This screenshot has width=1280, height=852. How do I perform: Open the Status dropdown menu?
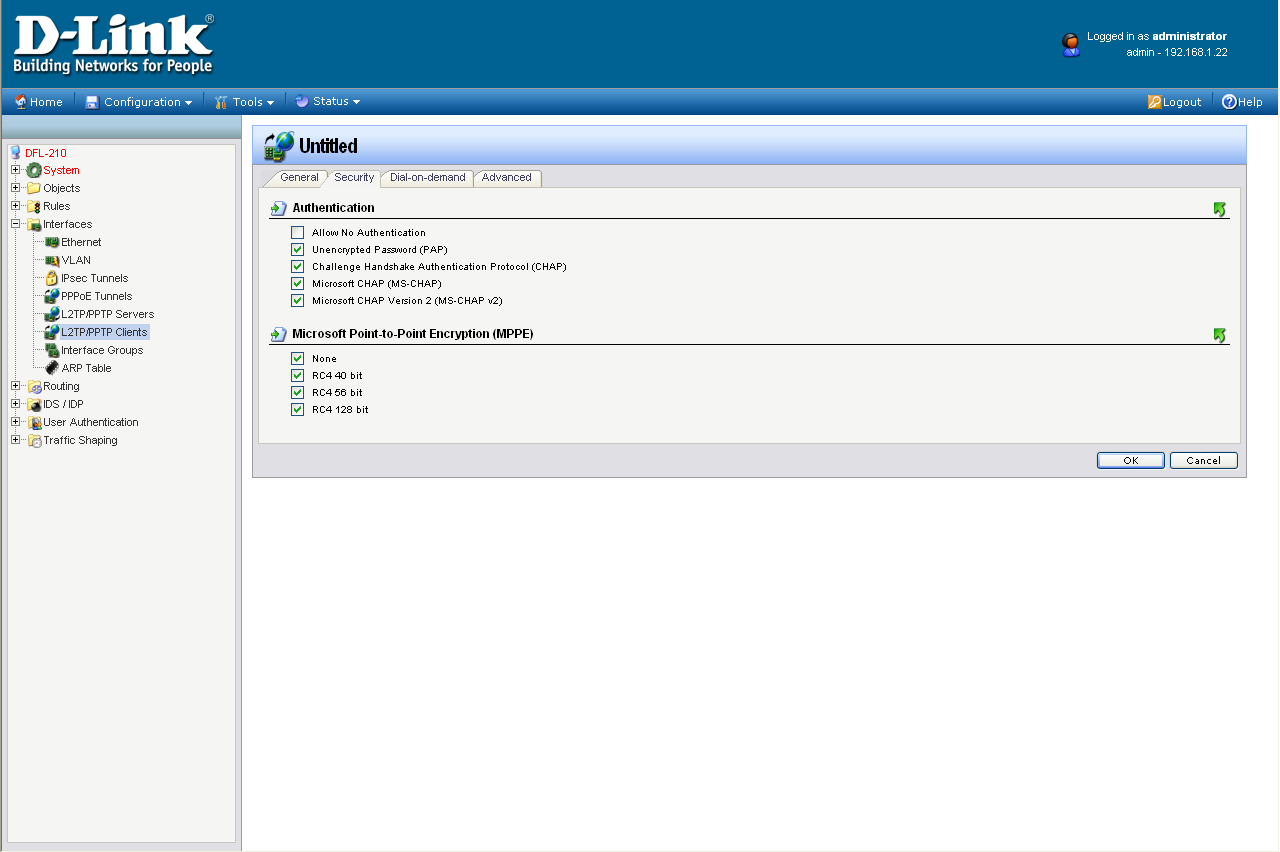click(x=327, y=101)
